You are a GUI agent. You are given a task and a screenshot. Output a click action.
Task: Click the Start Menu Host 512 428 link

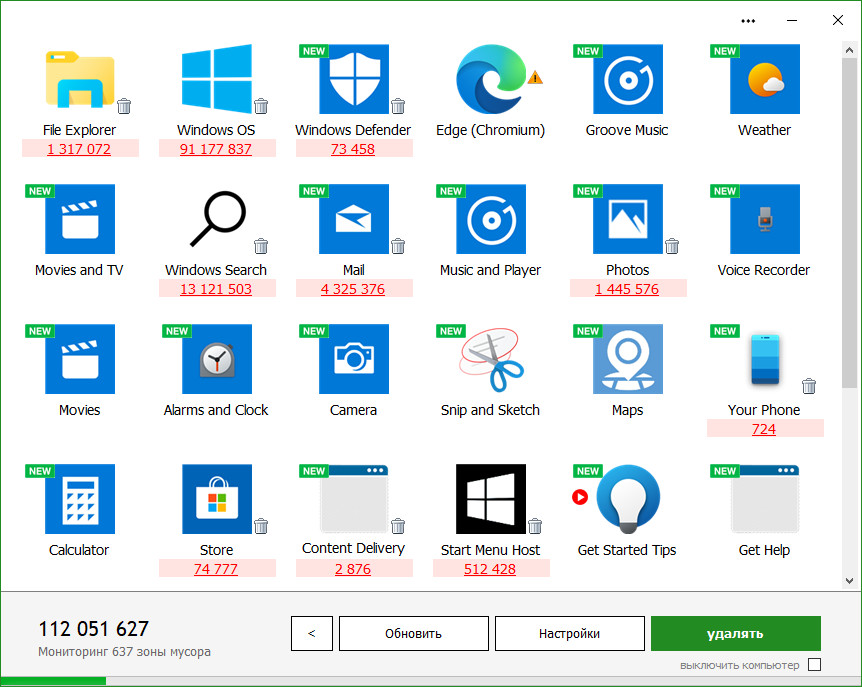490,569
